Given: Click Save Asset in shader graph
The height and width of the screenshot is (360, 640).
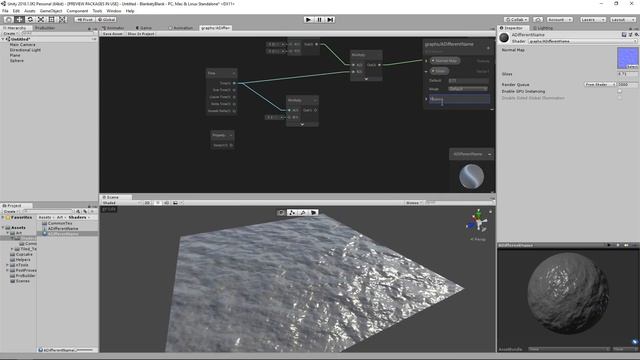Looking at the screenshot, I should coord(113,34).
